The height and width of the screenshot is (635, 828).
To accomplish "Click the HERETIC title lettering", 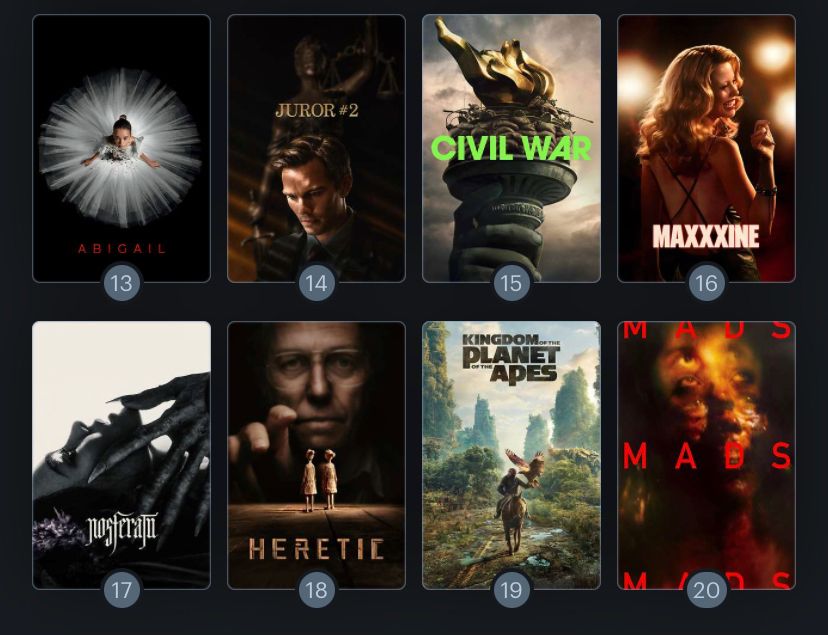I will pyautogui.click(x=316, y=549).
